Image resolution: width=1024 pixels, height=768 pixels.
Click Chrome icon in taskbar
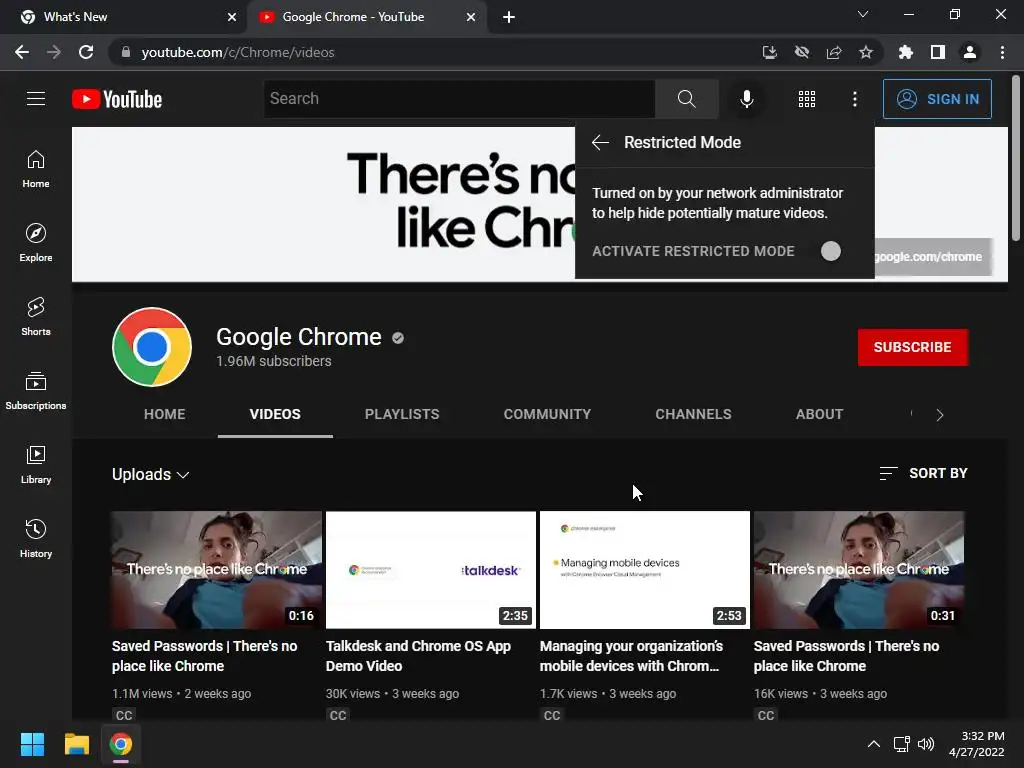(x=120, y=744)
